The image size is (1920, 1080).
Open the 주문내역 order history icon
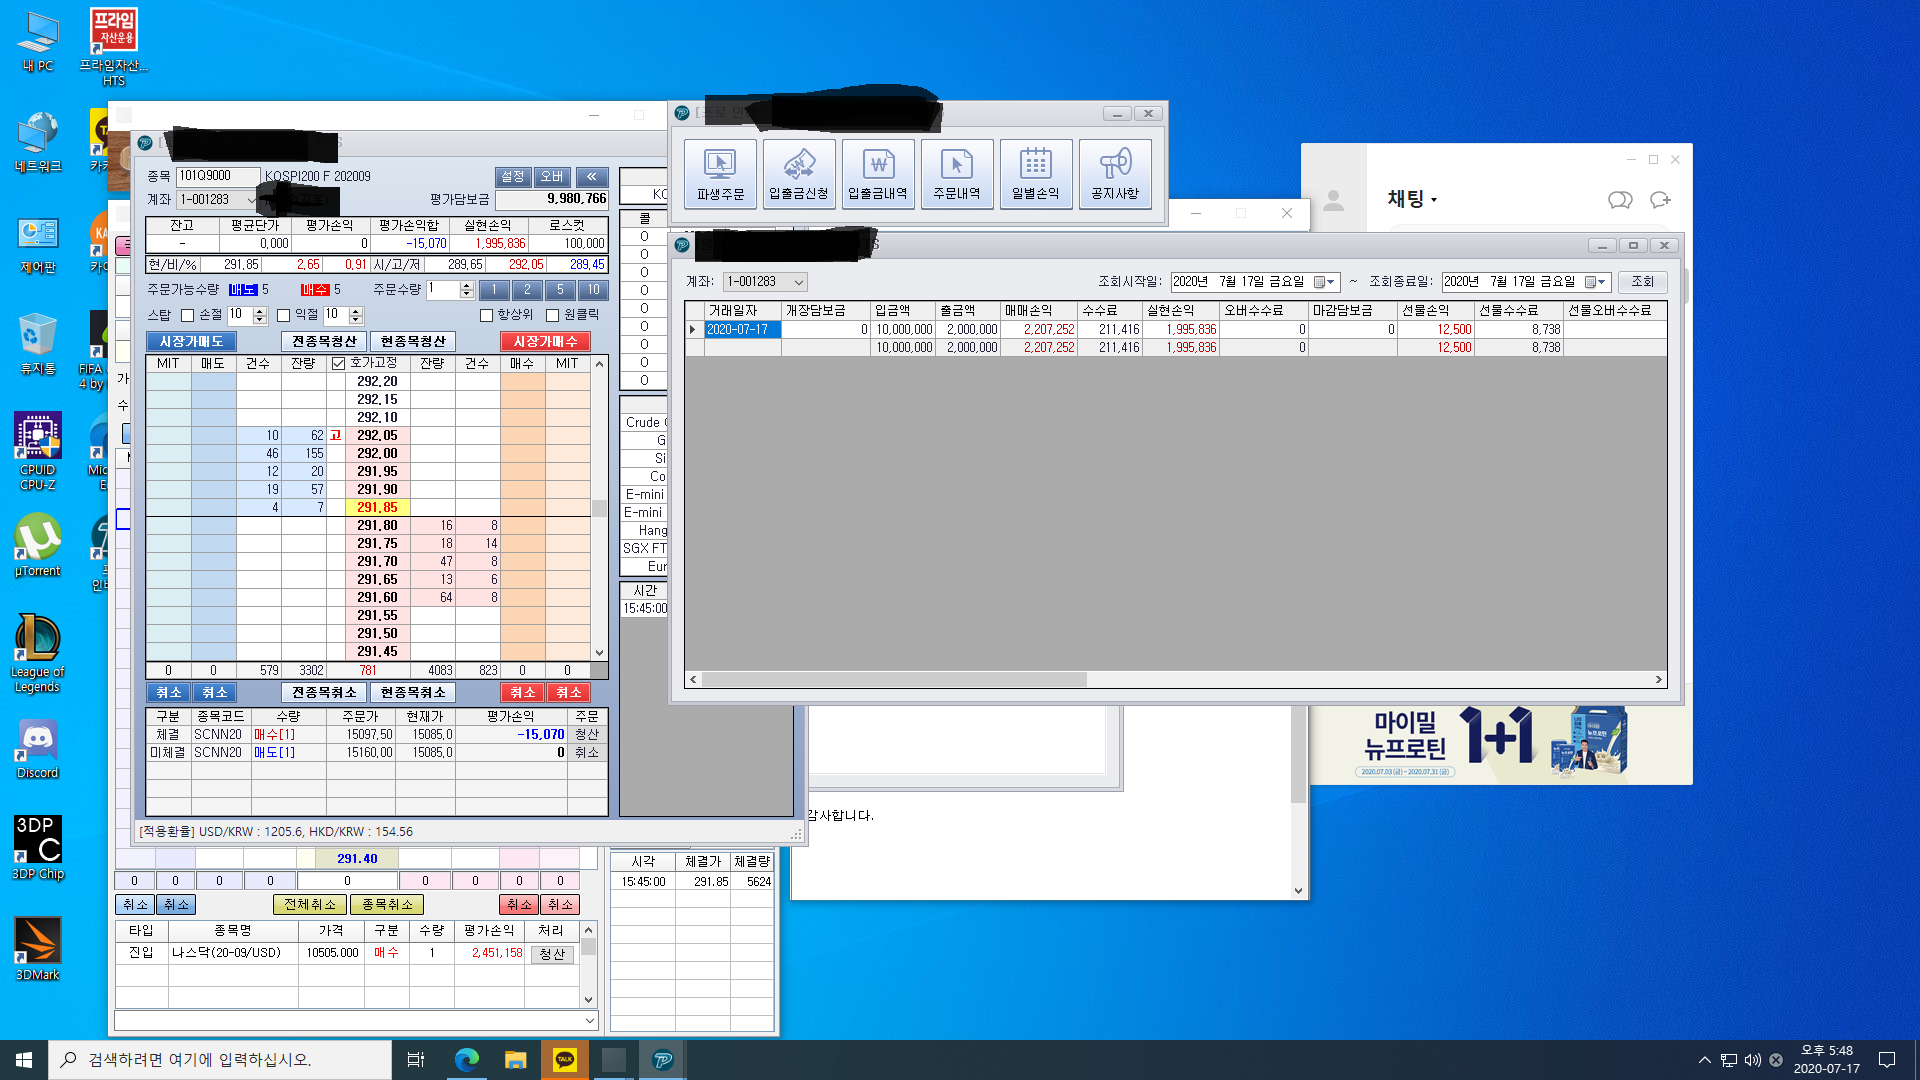coord(957,174)
